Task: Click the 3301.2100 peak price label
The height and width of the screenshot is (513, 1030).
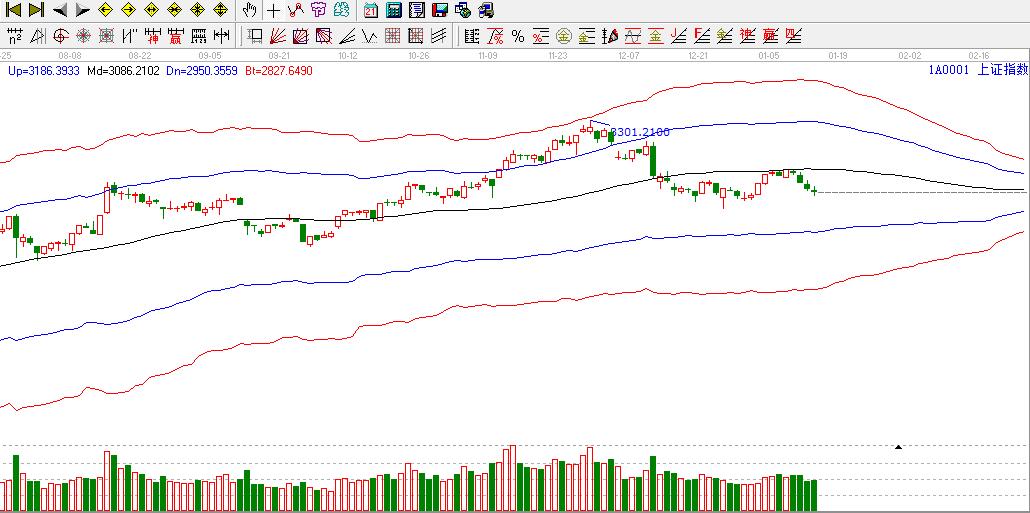Action: (x=640, y=132)
